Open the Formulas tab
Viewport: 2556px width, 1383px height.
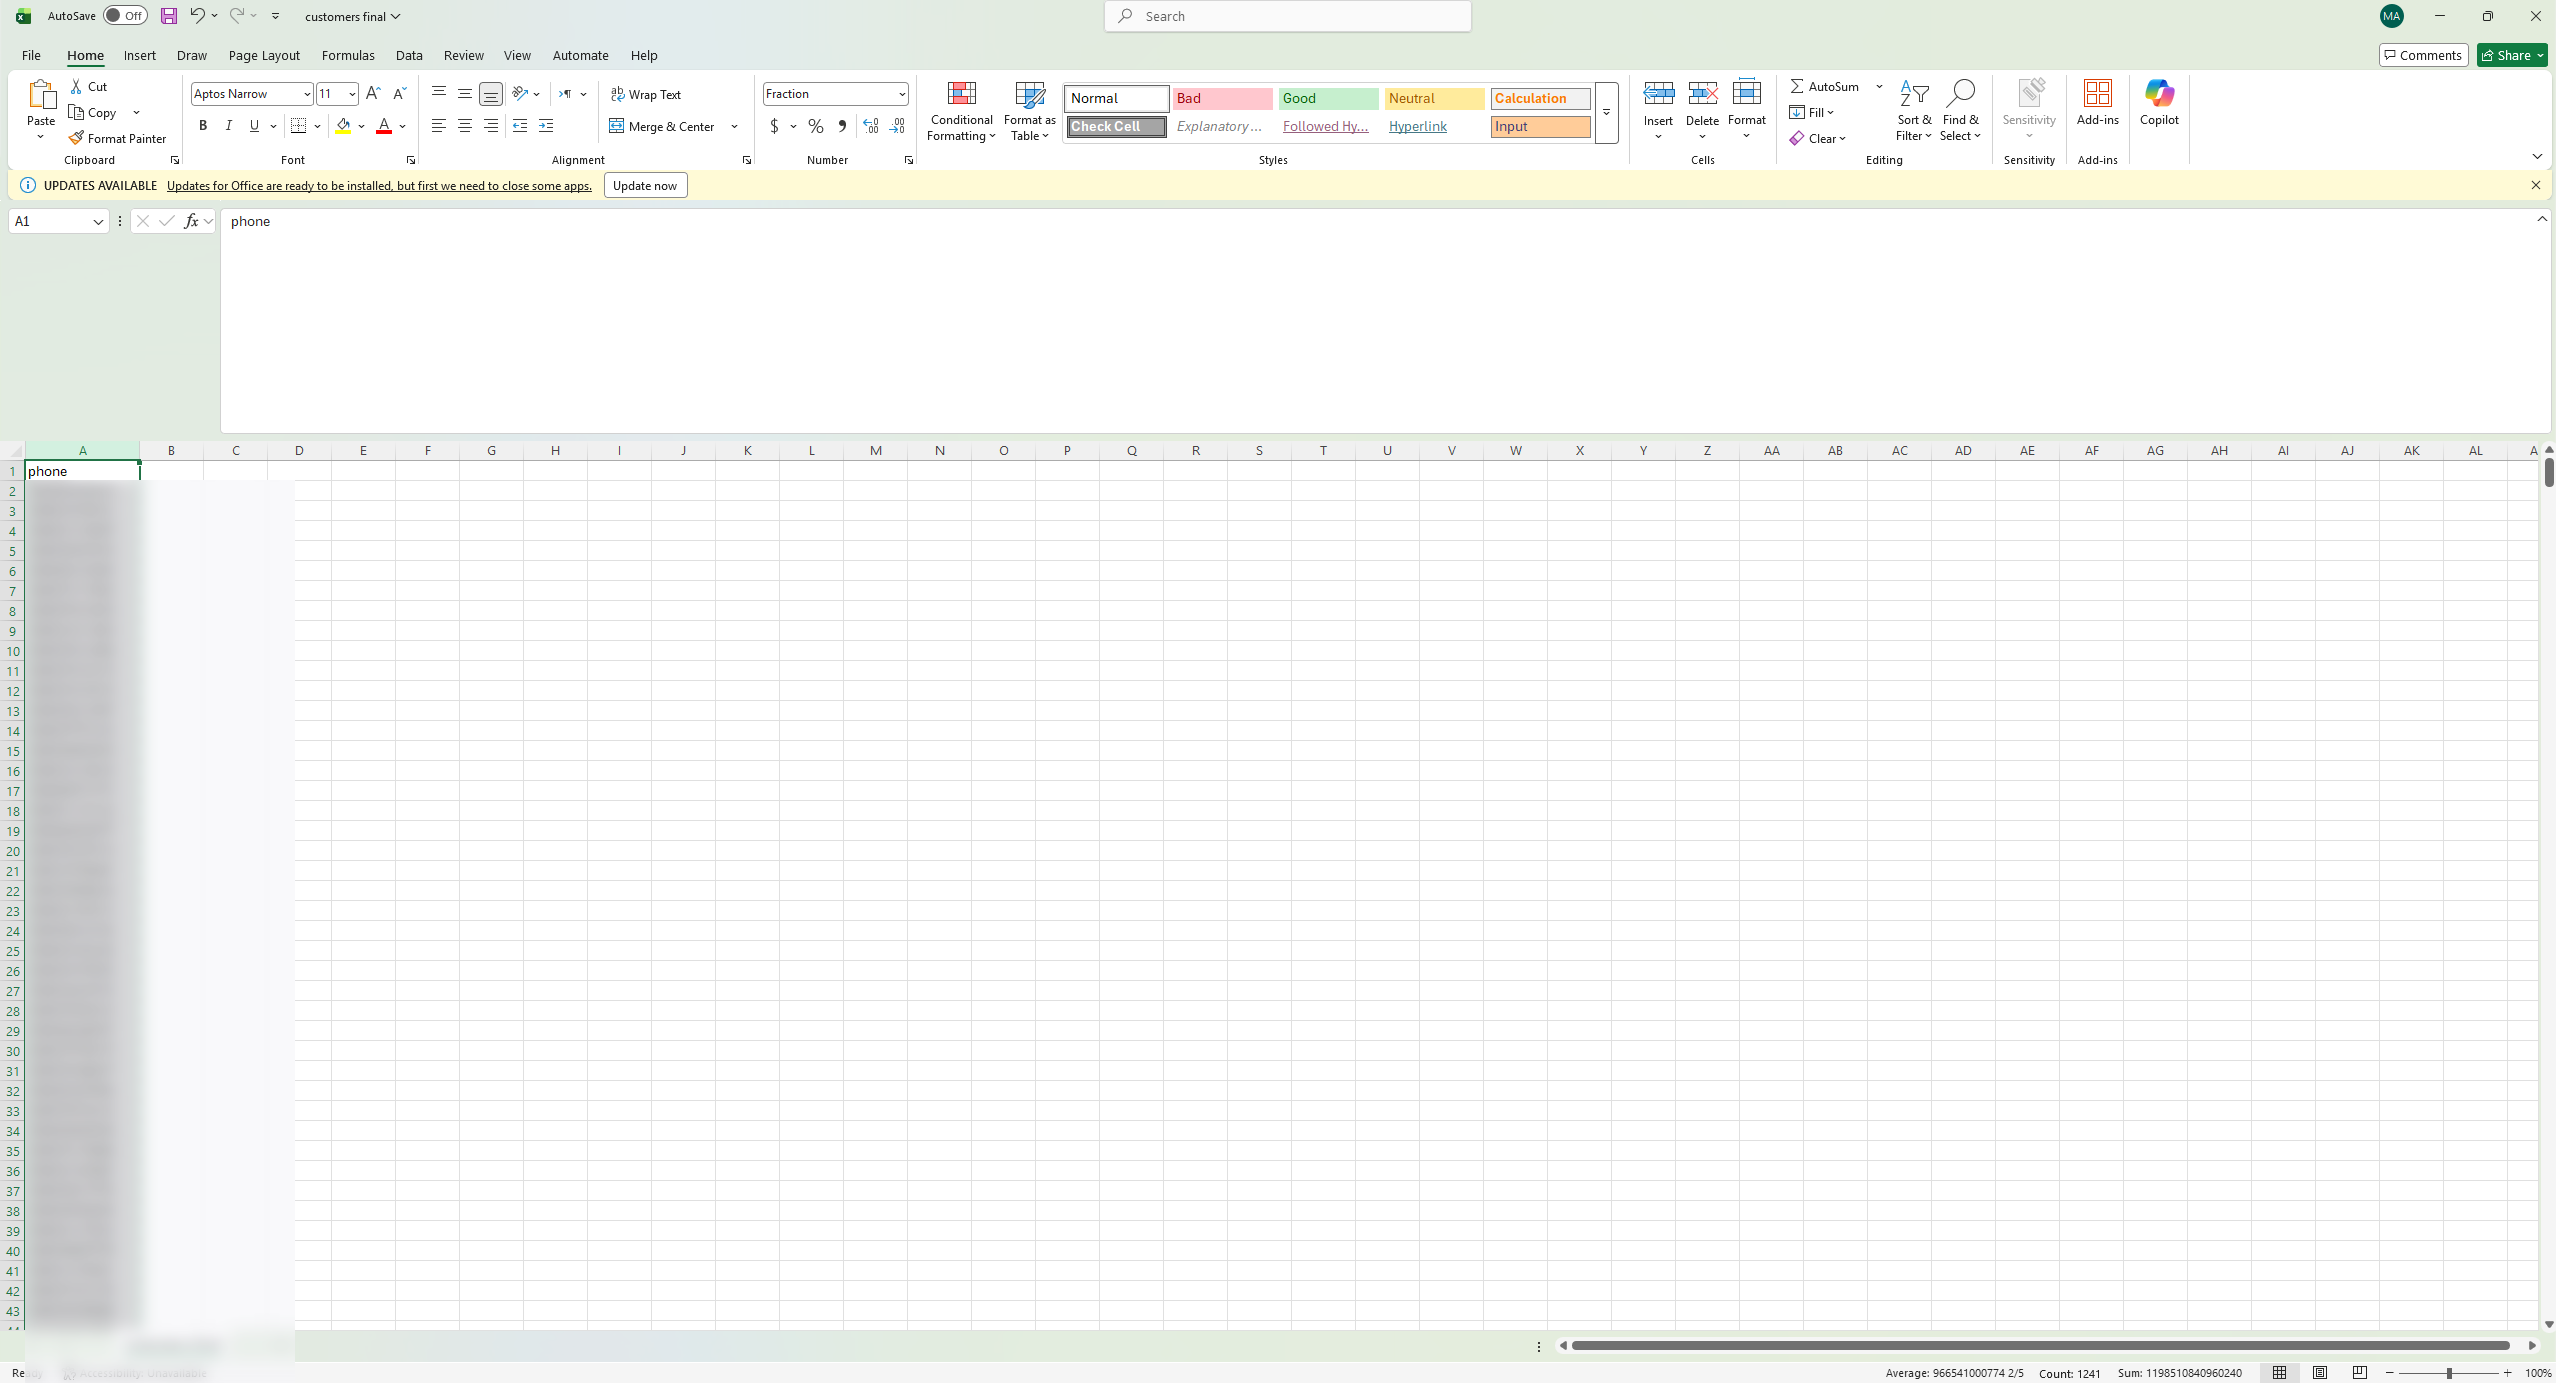(348, 55)
